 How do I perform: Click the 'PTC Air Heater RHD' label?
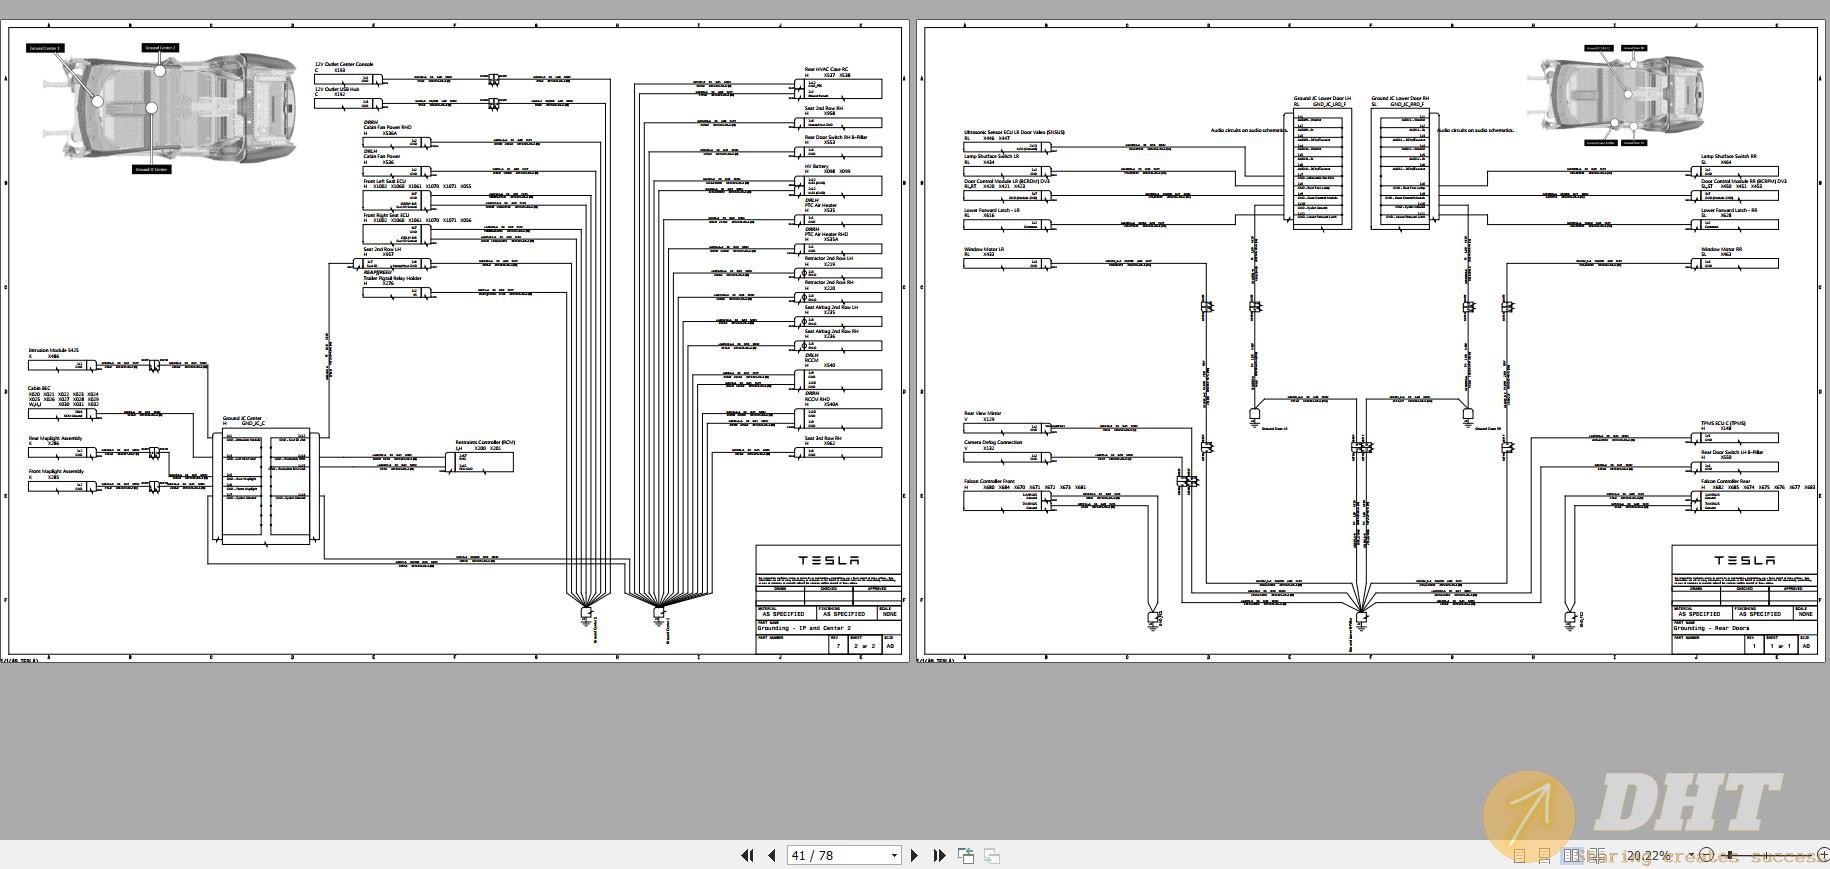coord(826,234)
